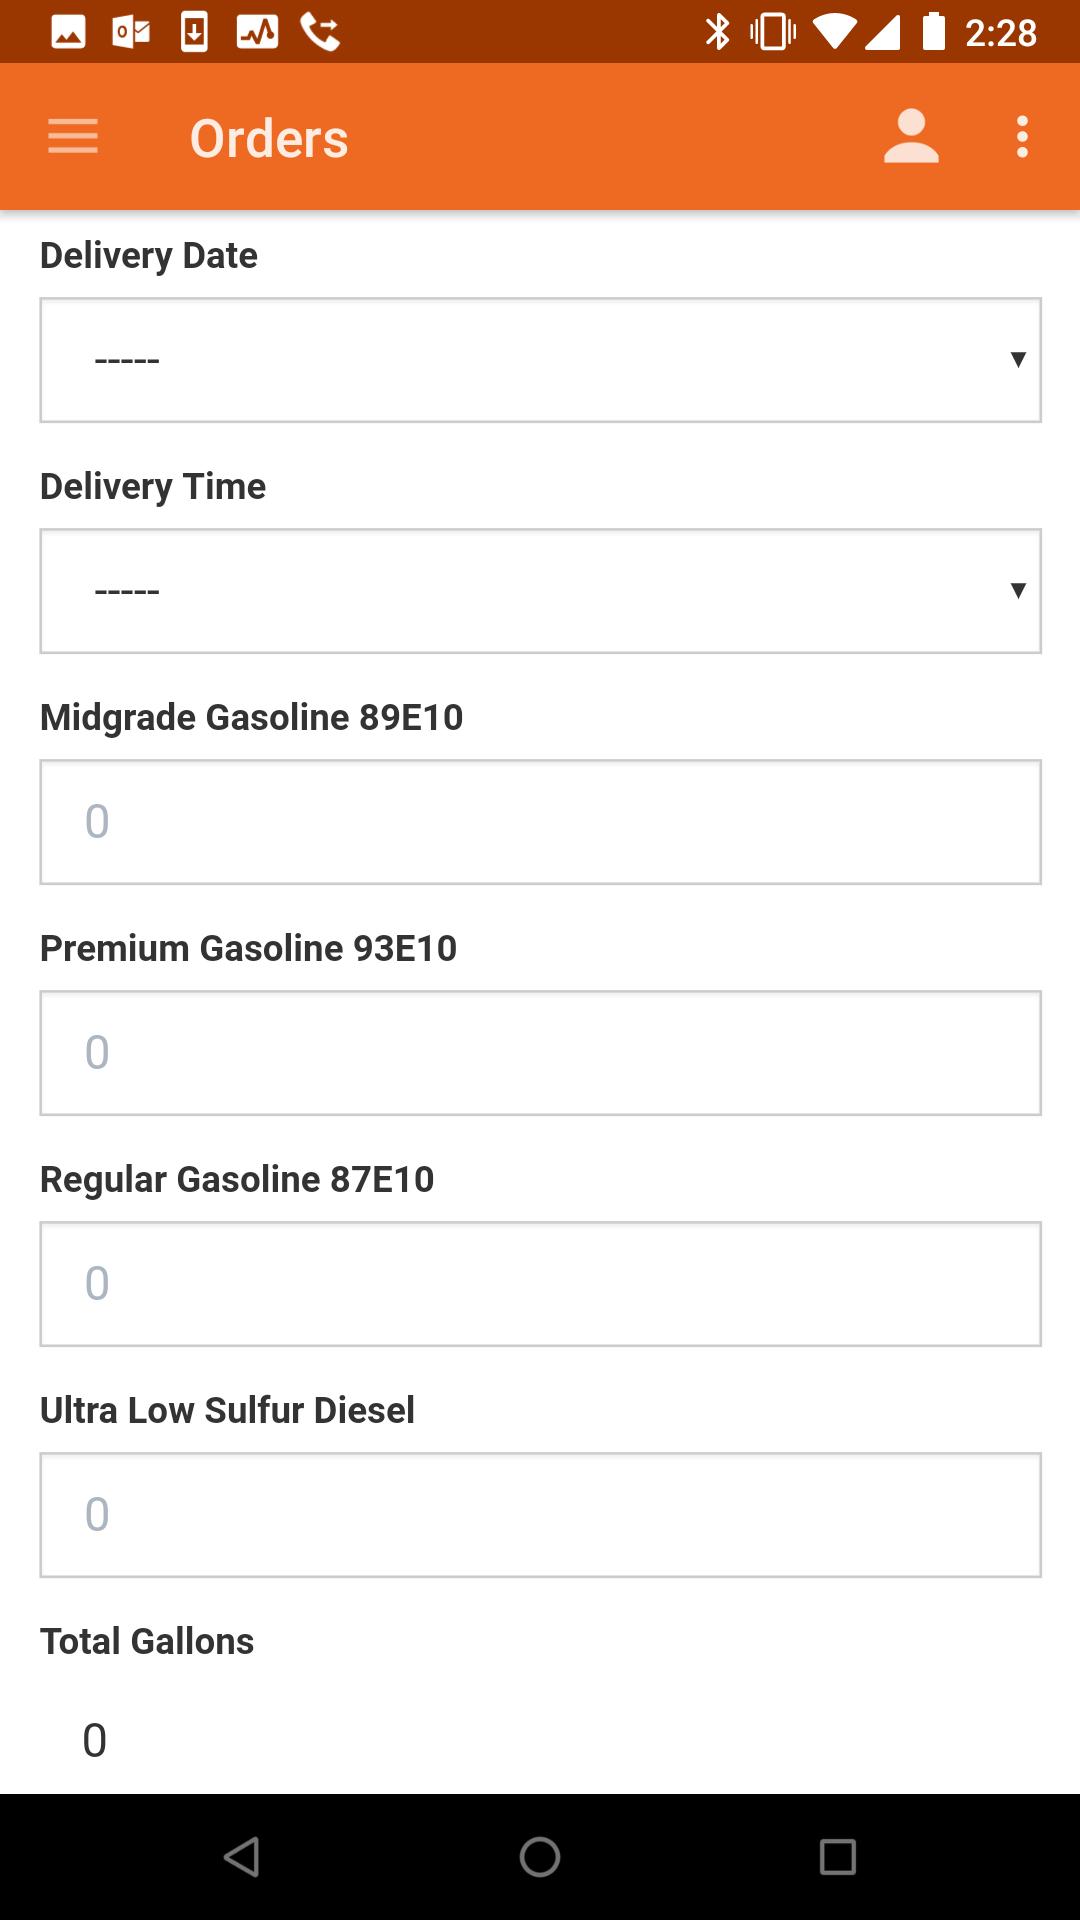Open the hamburger navigation menu
This screenshot has width=1080, height=1920.
73,136
